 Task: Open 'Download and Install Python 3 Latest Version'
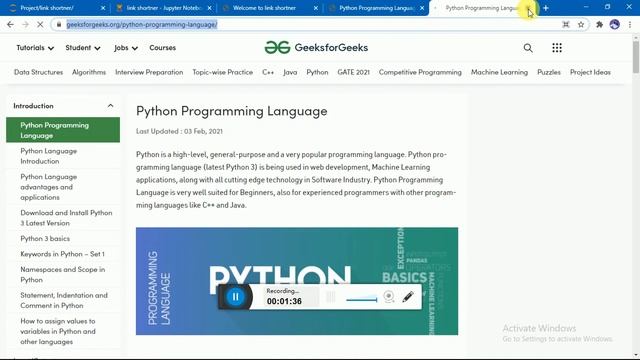(66, 218)
